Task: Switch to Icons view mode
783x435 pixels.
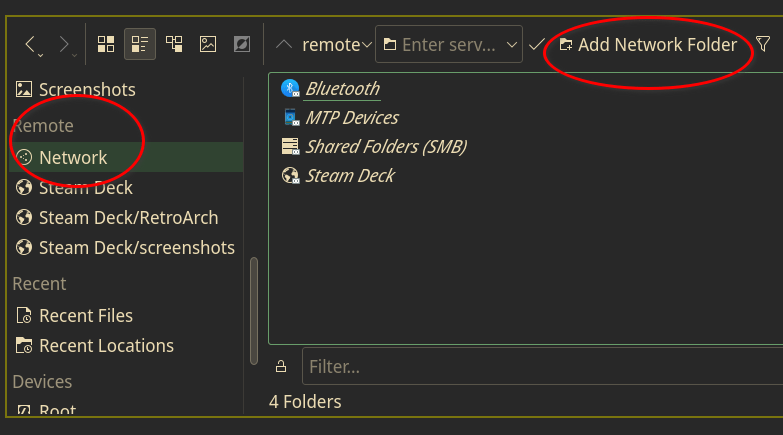Action: coord(106,44)
